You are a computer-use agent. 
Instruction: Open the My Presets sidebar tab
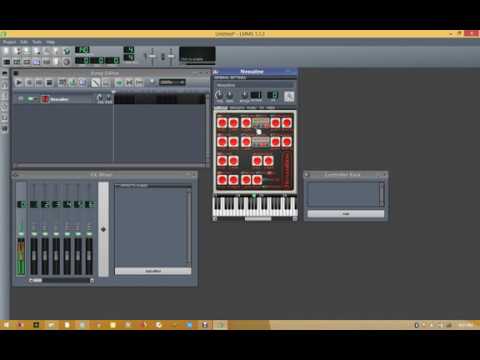(5, 107)
